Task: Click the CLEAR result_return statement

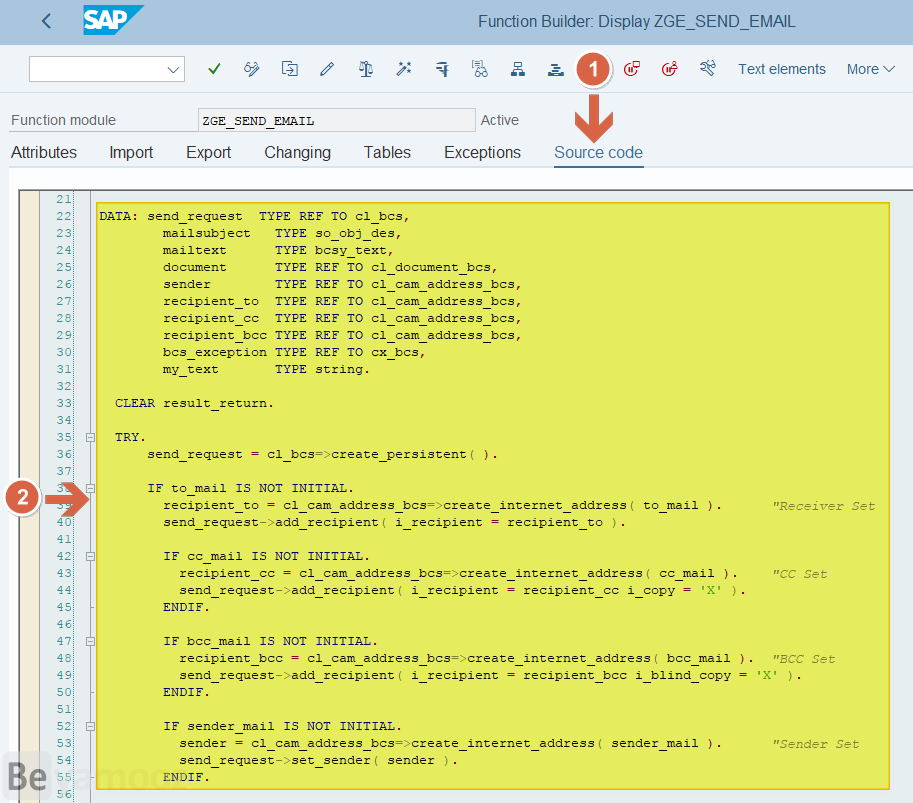Action: coord(194,403)
